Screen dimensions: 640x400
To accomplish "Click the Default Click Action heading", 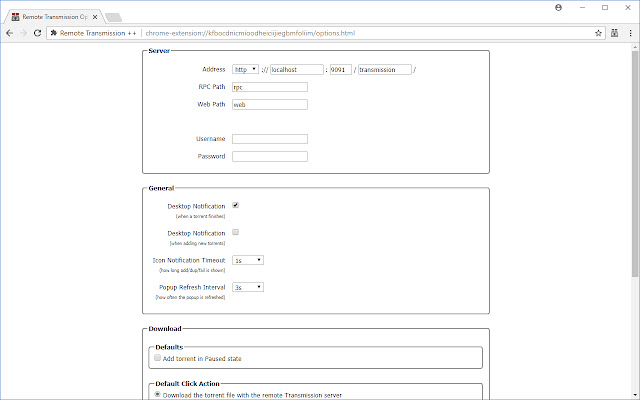I will [187, 384].
